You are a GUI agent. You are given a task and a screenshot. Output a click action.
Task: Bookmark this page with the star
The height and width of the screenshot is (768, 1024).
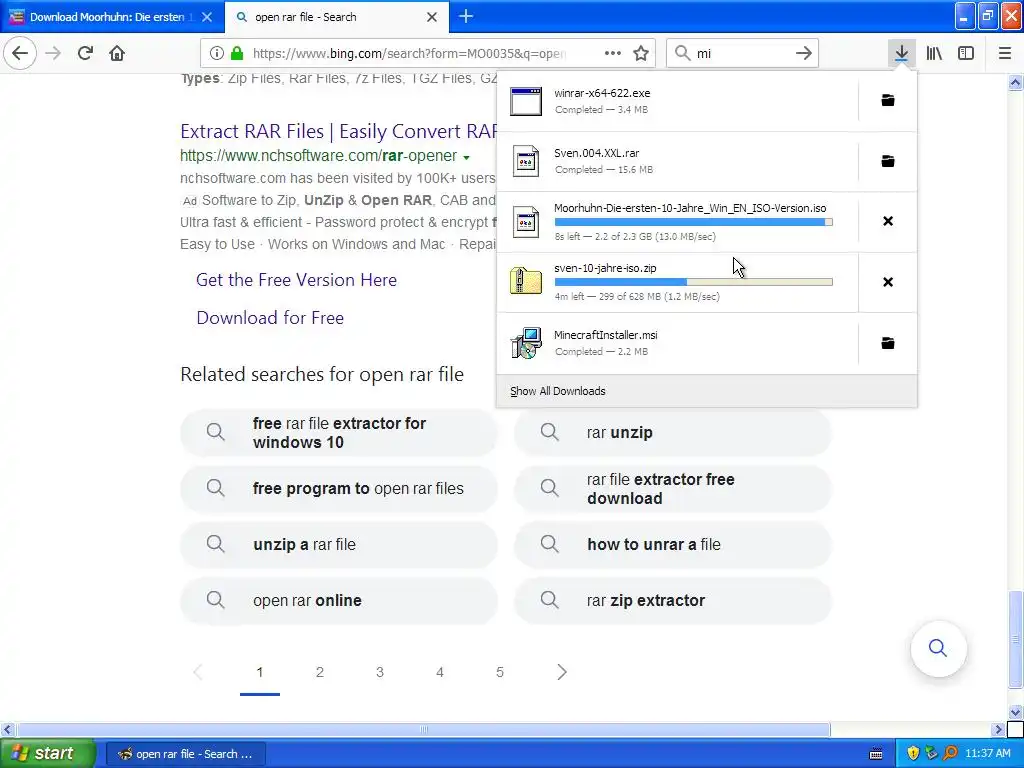[641, 53]
